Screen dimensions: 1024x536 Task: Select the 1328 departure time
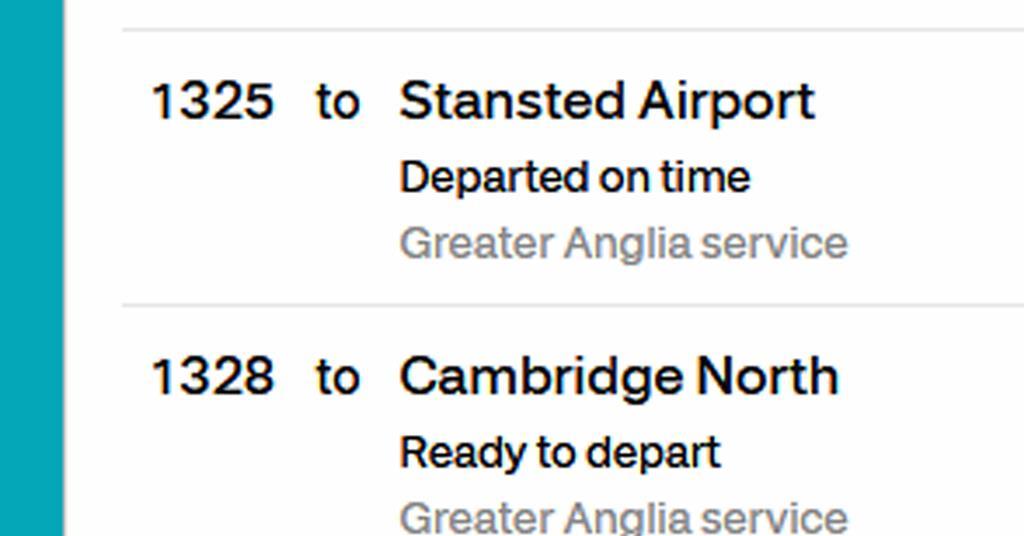(212, 377)
